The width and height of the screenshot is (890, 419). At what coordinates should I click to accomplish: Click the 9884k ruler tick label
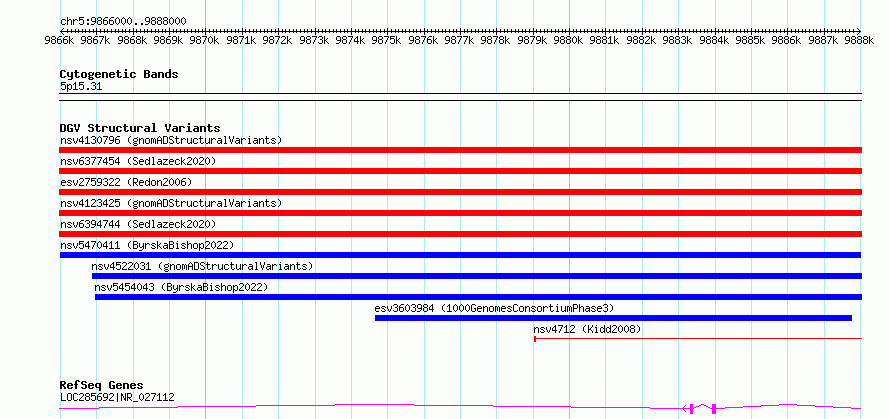(x=715, y=40)
